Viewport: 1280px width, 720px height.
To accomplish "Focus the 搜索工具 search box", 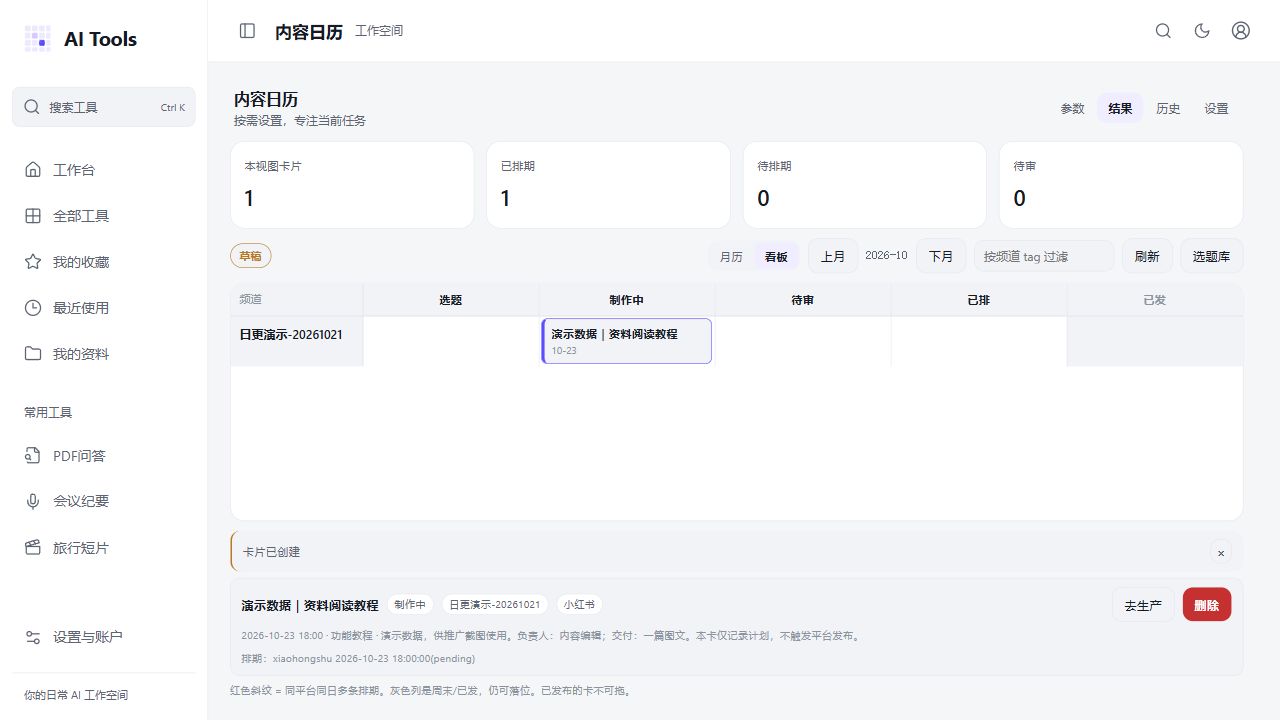I will (x=104, y=107).
